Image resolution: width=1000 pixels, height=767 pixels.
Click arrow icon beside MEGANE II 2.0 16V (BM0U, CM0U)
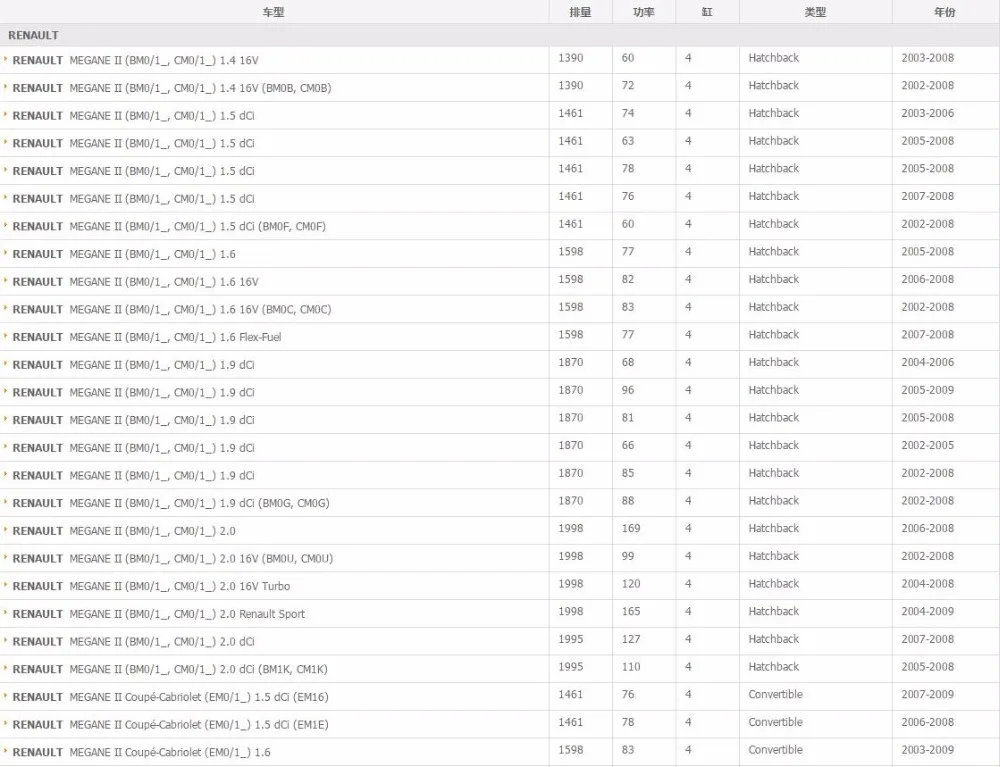(x=6, y=557)
